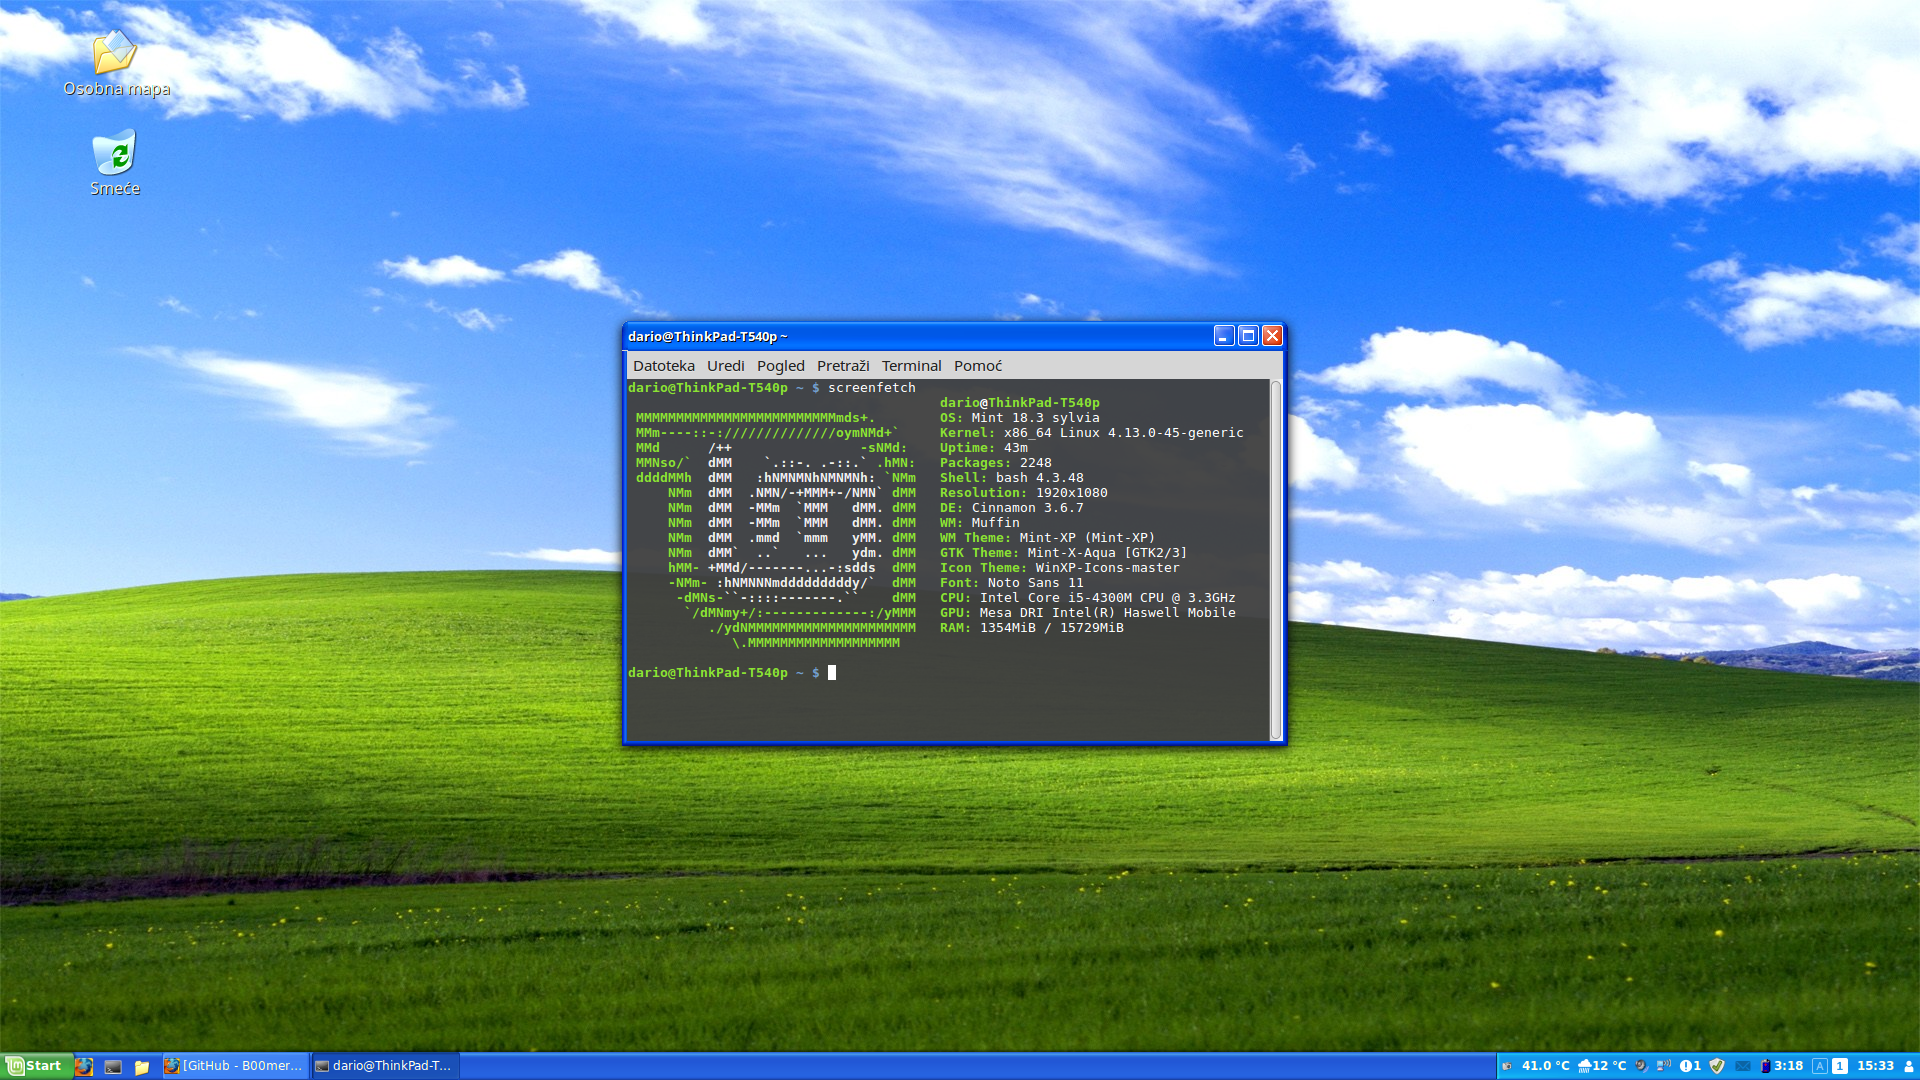Click the keyboard layout A indicator
Image resolution: width=1920 pixels, height=1080 pixels.
click(x=1820, y=1066)
